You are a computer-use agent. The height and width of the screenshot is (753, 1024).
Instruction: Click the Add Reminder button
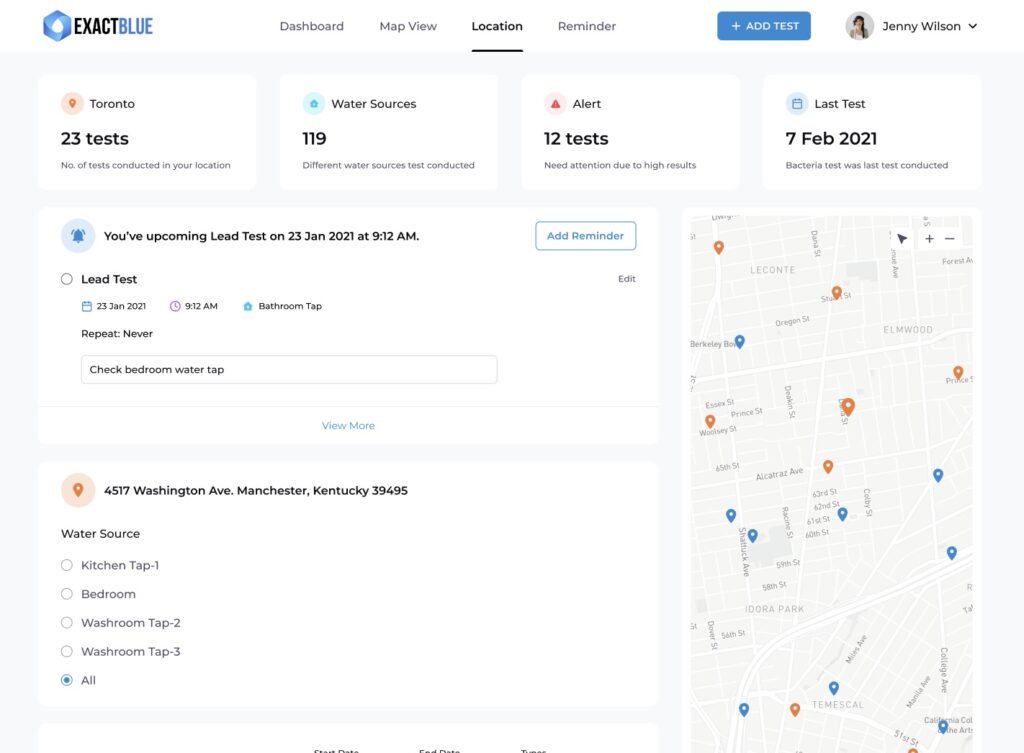tap(586, 236)
